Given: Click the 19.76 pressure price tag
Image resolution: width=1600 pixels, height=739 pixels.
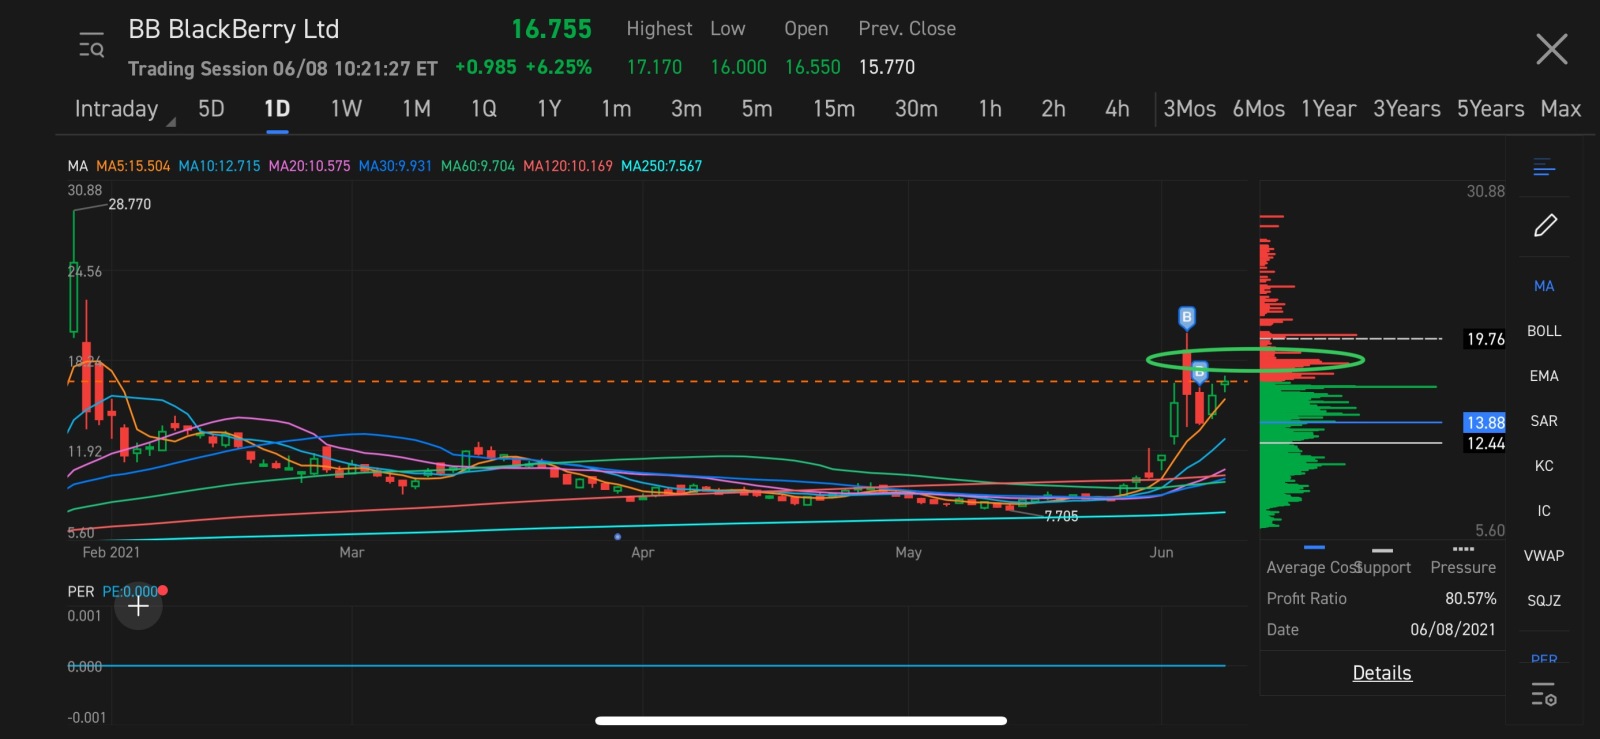Looking at the screenshot, I should [x=1485, y=339].
